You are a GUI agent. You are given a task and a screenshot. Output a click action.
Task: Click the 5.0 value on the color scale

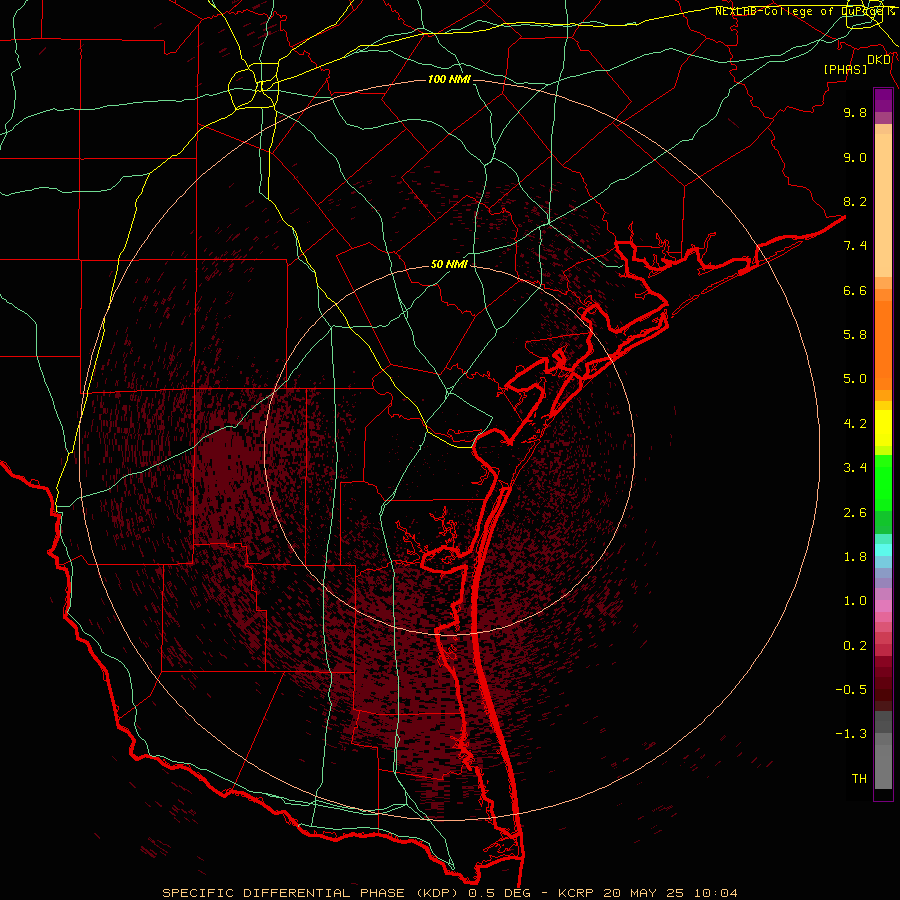point(855,379)
